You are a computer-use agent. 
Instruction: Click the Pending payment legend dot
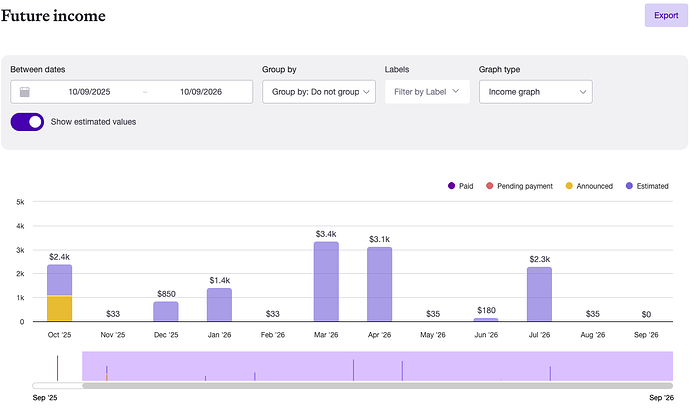click(489, 186)
